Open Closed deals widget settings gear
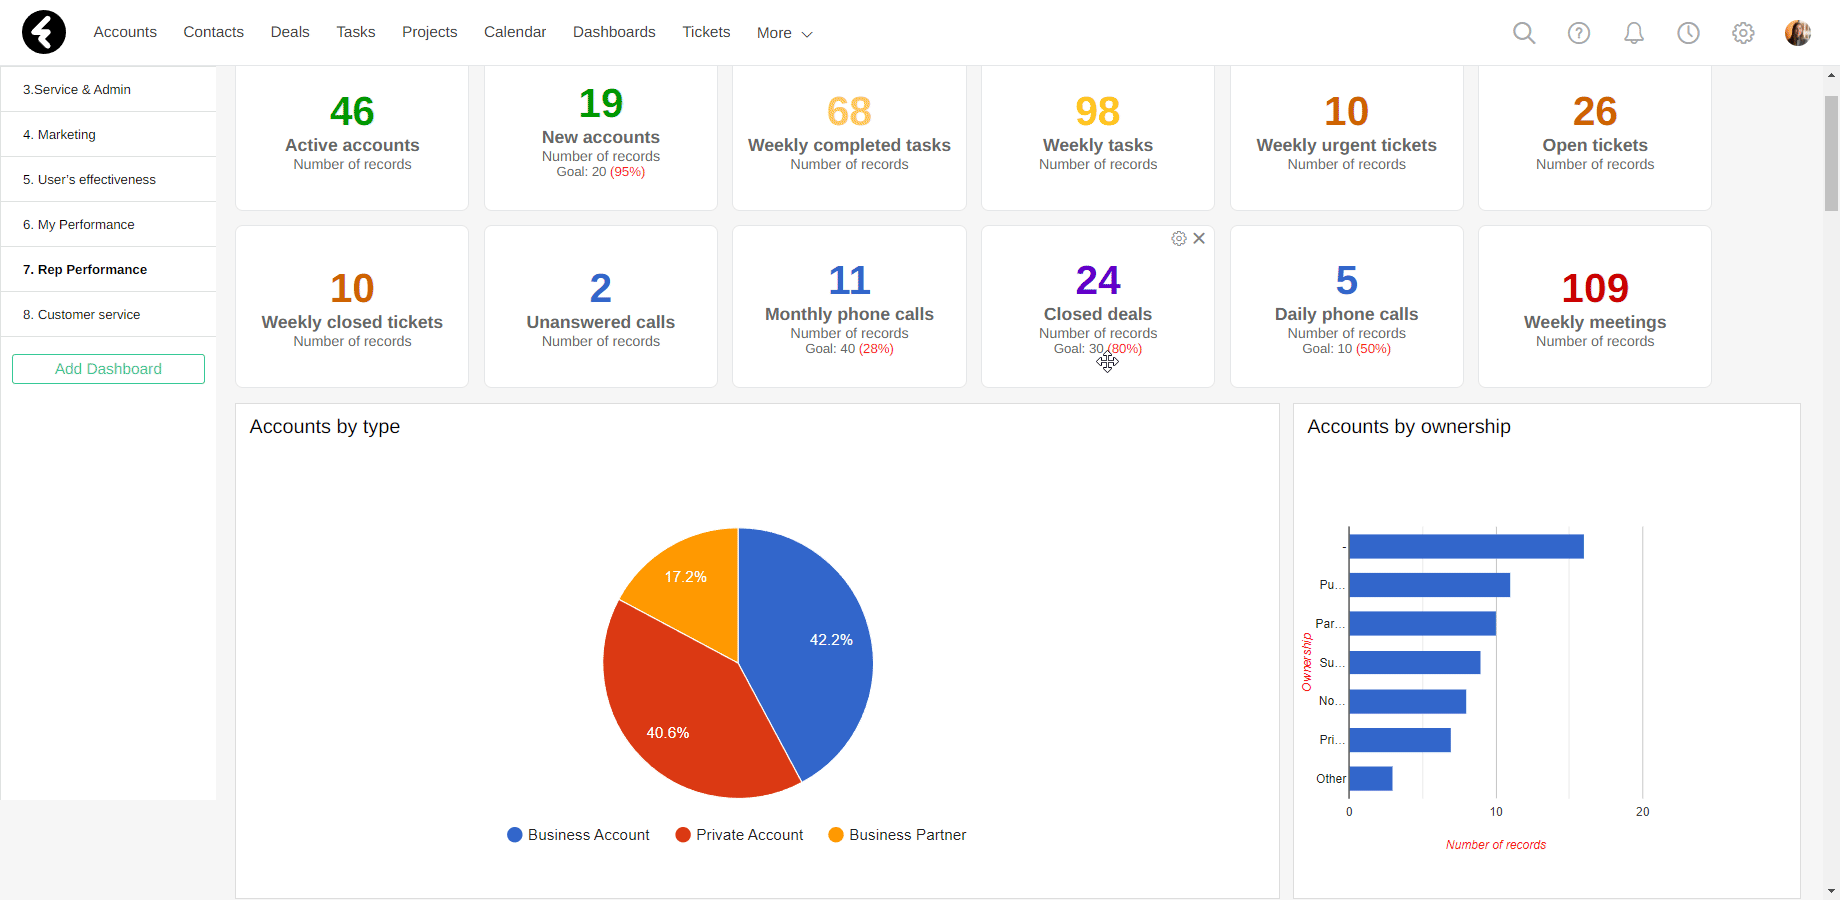Image resolution: width=1840 pixels, height=900 pixels. 1179,238
